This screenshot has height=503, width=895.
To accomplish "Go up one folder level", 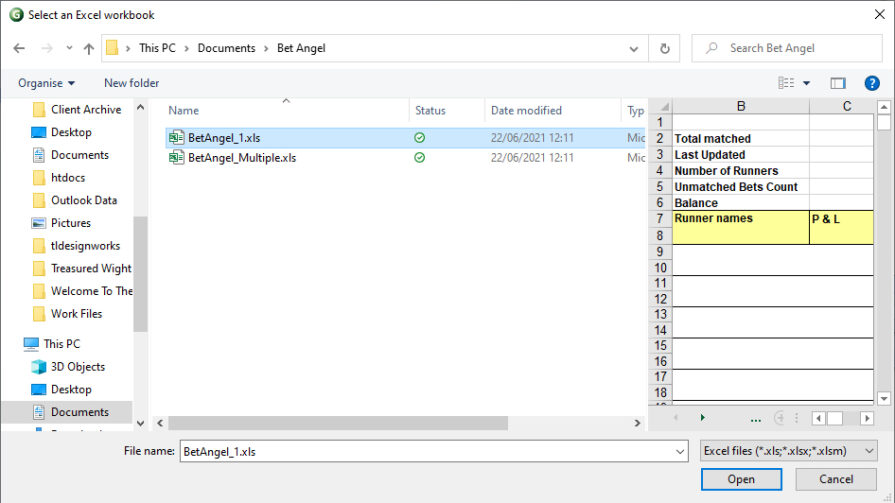I will coord(88,49).
